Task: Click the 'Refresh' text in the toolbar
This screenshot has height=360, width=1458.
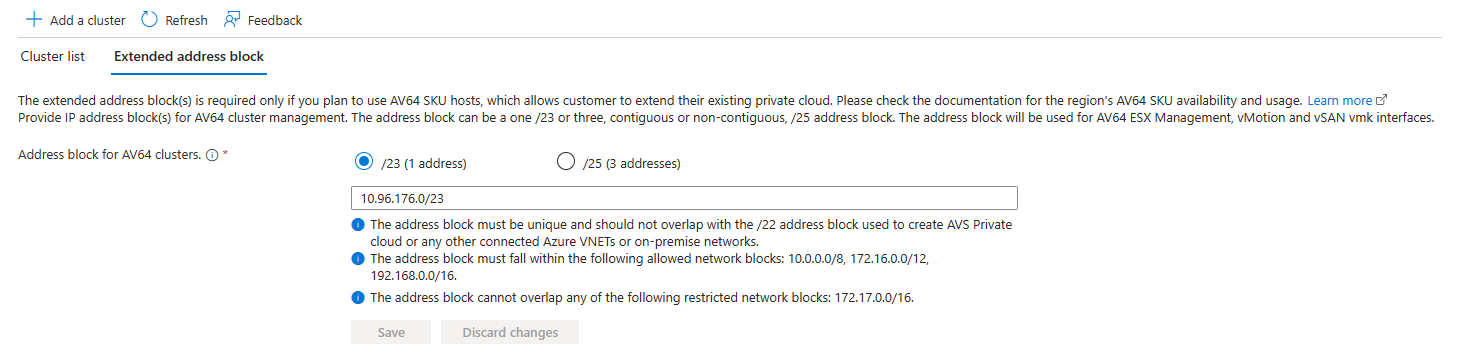Action: click(x=187, y=20)
